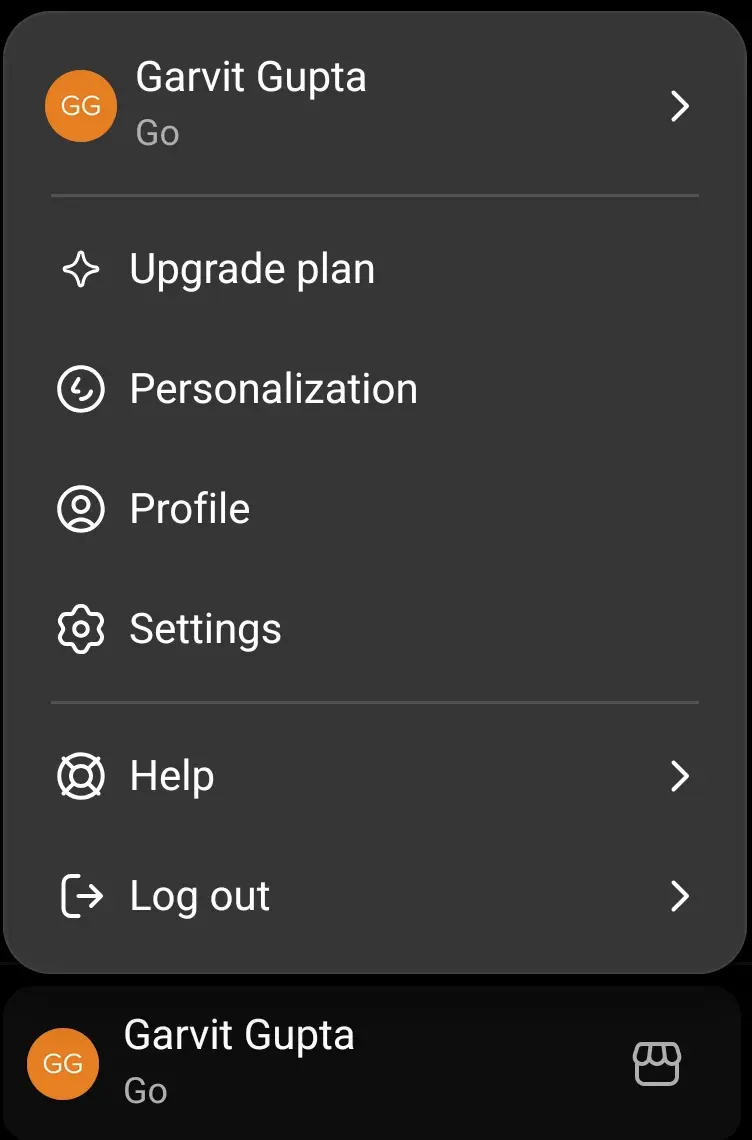
Task: Select the Help label
Action: coord(172,776)
